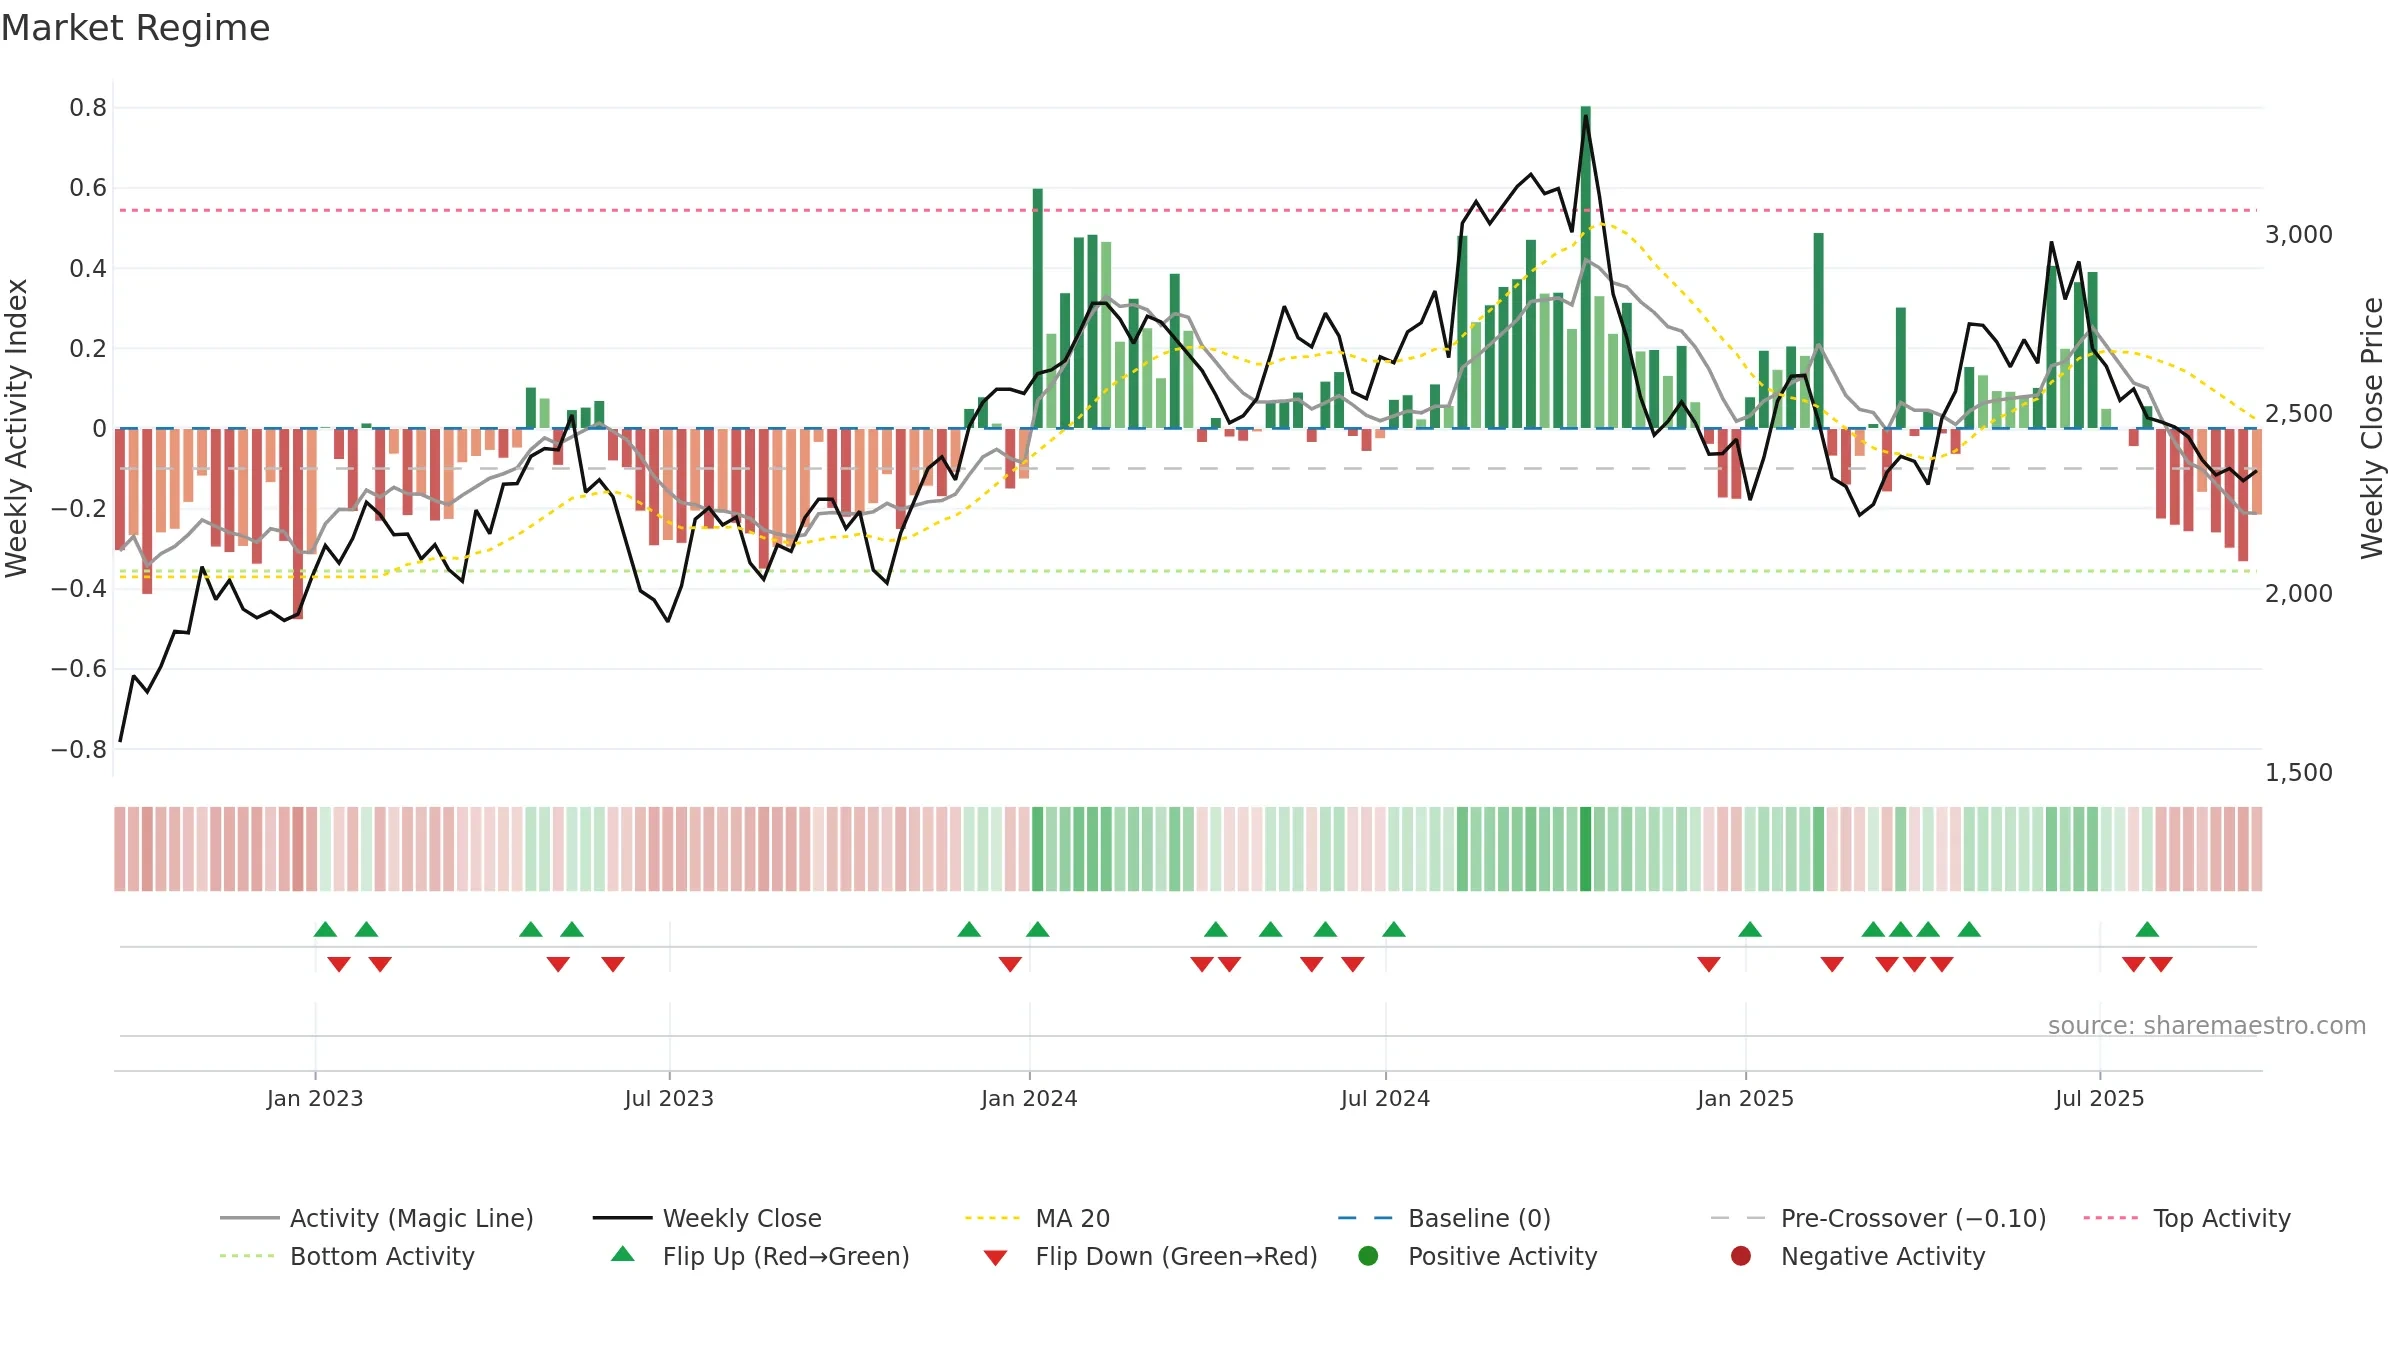Image resolution: width=2400 pixels, height=1350 pixels.
Task: Click the Flip Down red triangle legend icon
Action: [x=995, y=1258]
